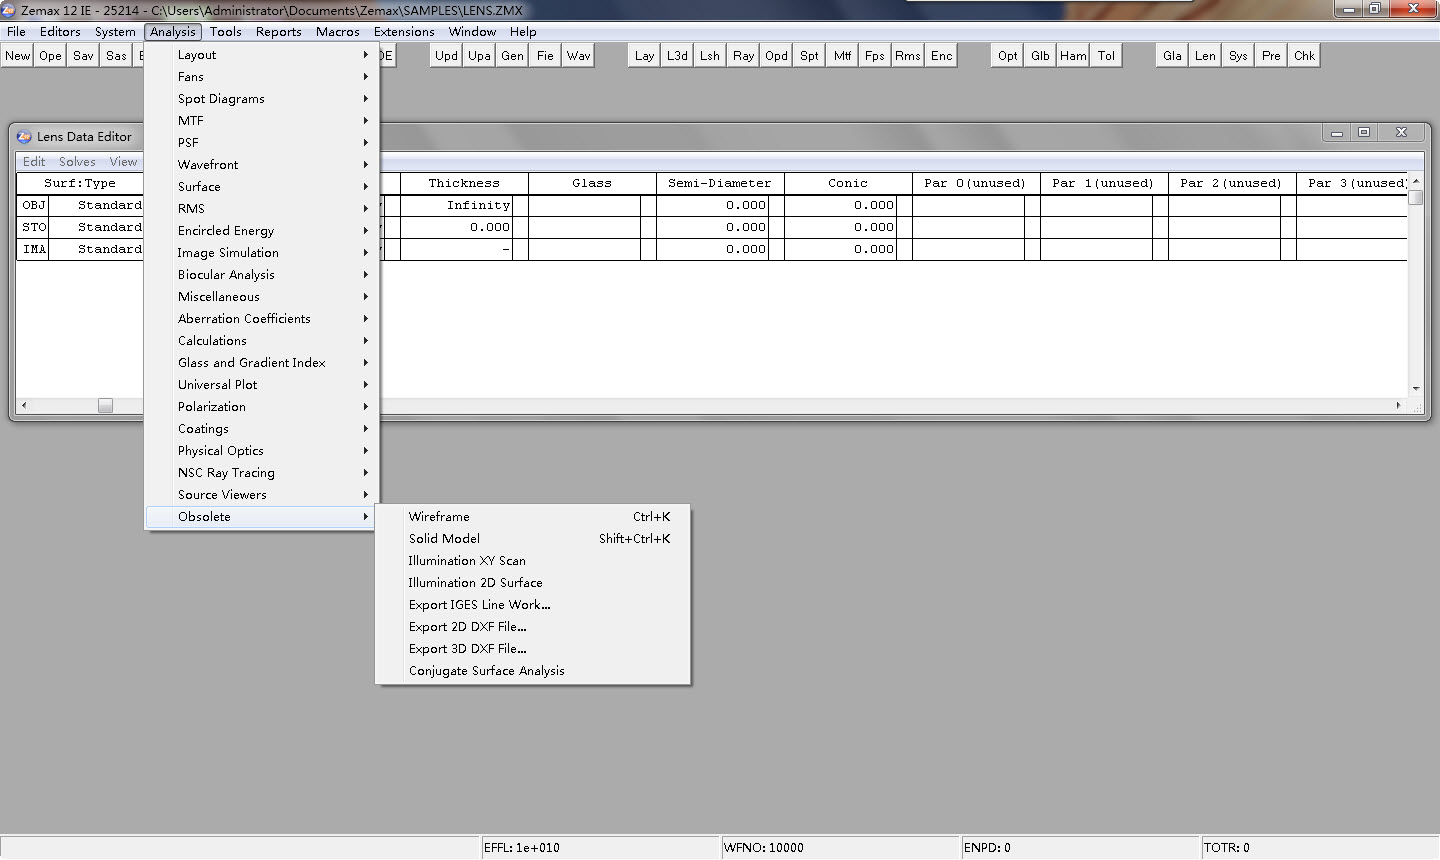Click the editor's vertical scrollbar down arrow
This screenshot has height=860, width=1440.
tap(1416, 388)
